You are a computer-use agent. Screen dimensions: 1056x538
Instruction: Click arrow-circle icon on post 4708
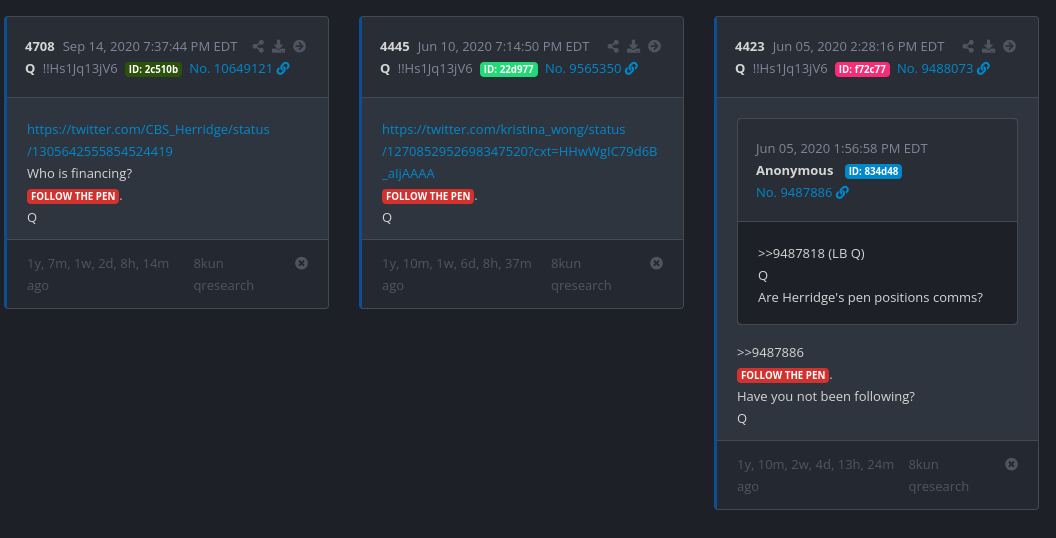pos(300,46)
